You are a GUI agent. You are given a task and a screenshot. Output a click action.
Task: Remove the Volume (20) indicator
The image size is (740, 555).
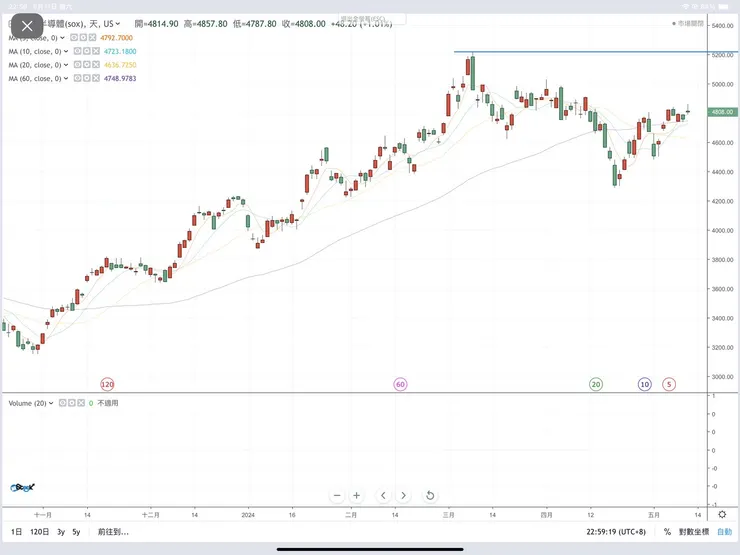(81, 403)
